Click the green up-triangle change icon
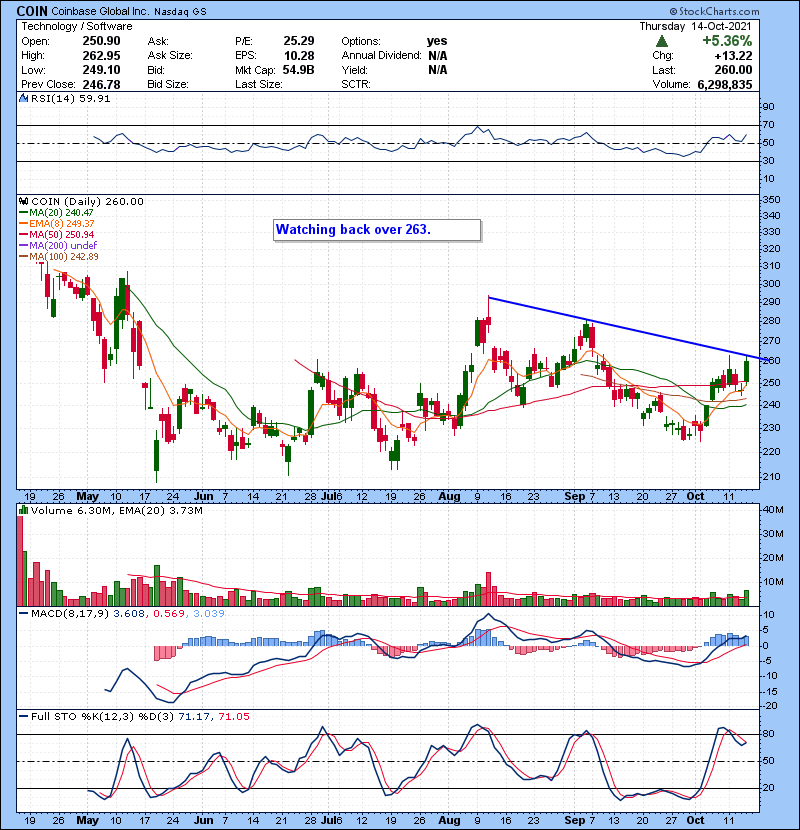Screen dimensions: 800x830 662,41
